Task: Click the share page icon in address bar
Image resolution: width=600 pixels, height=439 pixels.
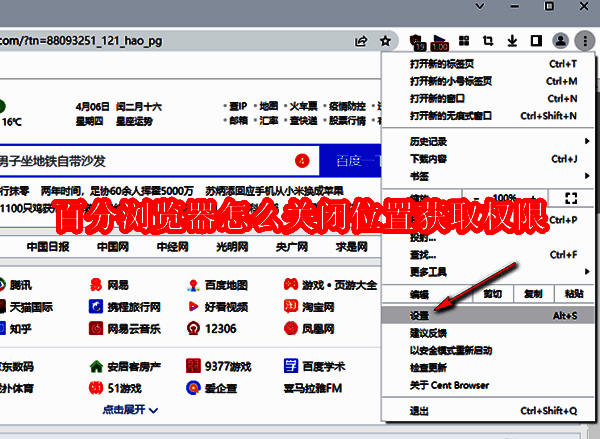Action: [x=361, y=41]
